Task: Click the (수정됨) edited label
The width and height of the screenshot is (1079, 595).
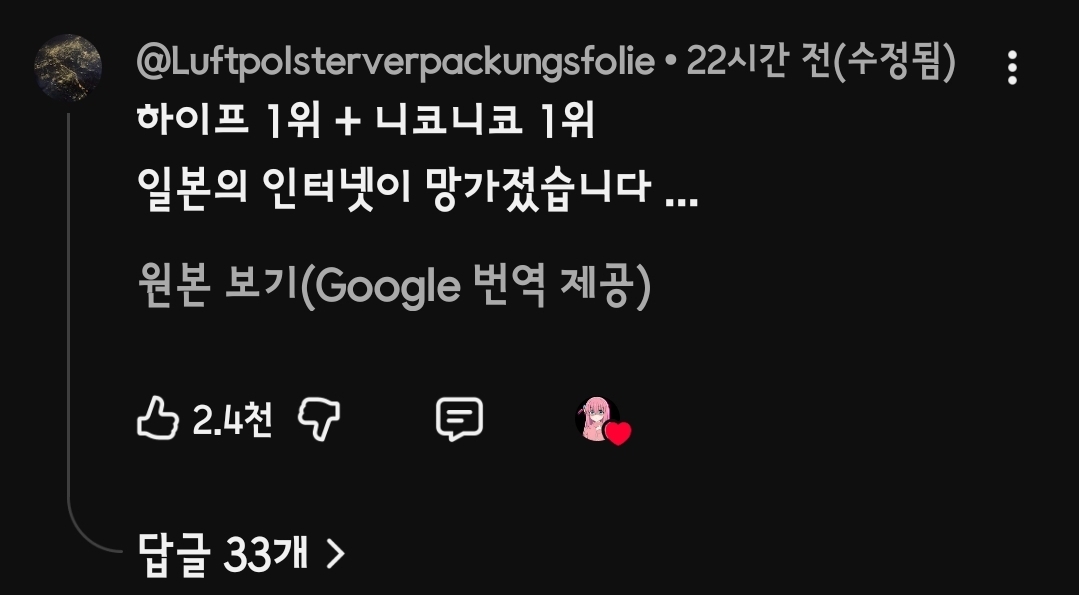Action: point(893,62)
